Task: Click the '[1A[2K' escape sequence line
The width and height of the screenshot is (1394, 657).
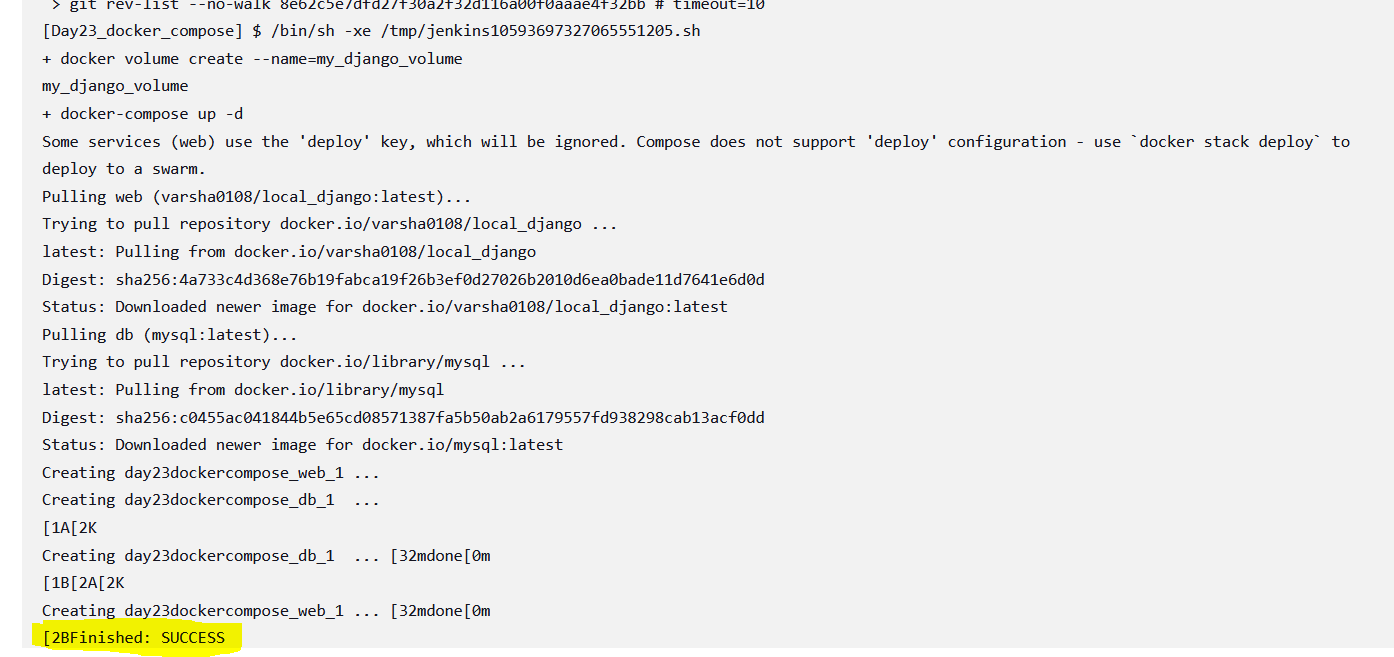Action: click(69, 528)
